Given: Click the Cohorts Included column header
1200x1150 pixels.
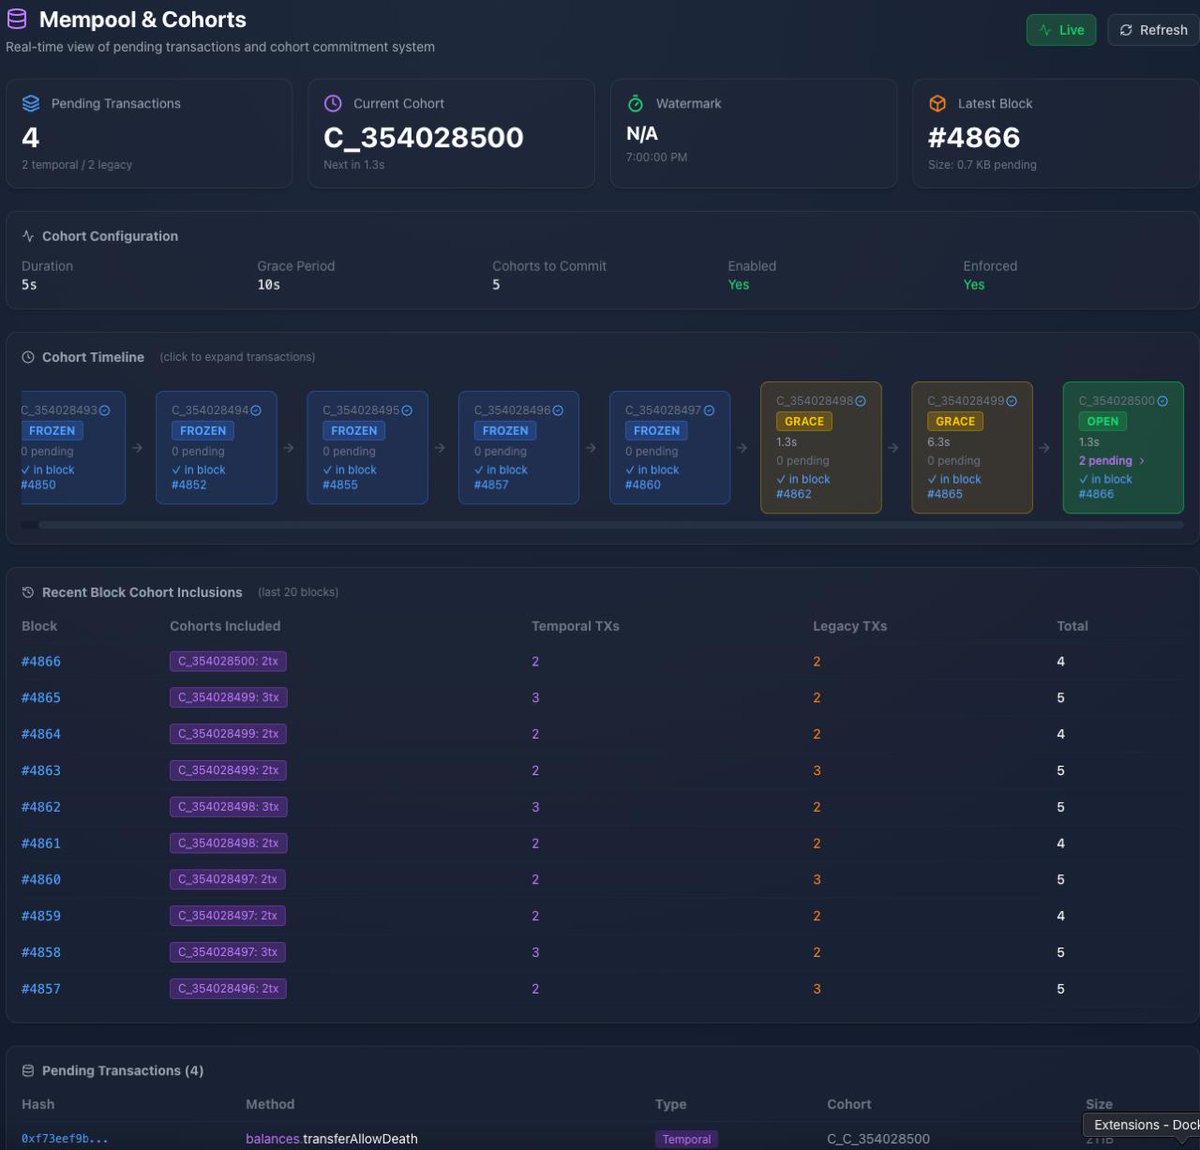Looking at the screenshot, I should click(225, 626).
